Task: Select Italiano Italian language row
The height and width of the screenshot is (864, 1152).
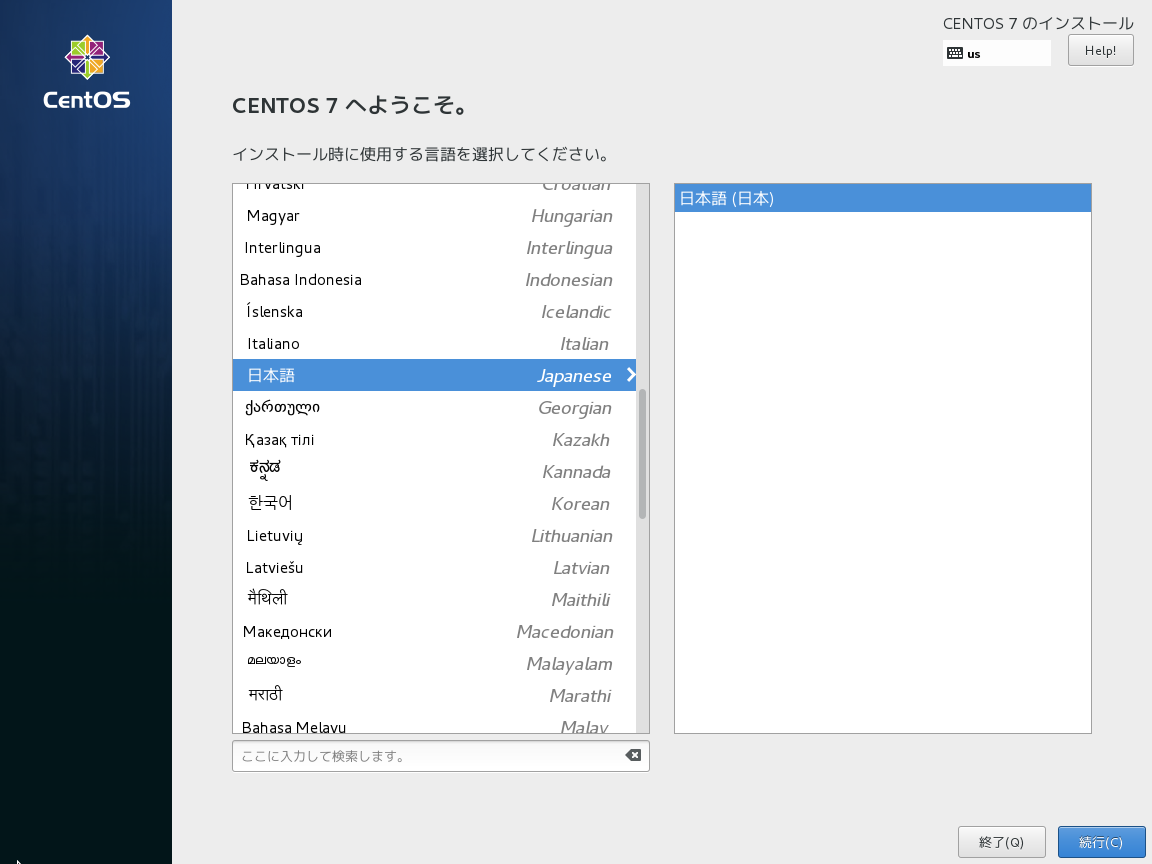Action: pyautogui.click(x=434, y=344)
